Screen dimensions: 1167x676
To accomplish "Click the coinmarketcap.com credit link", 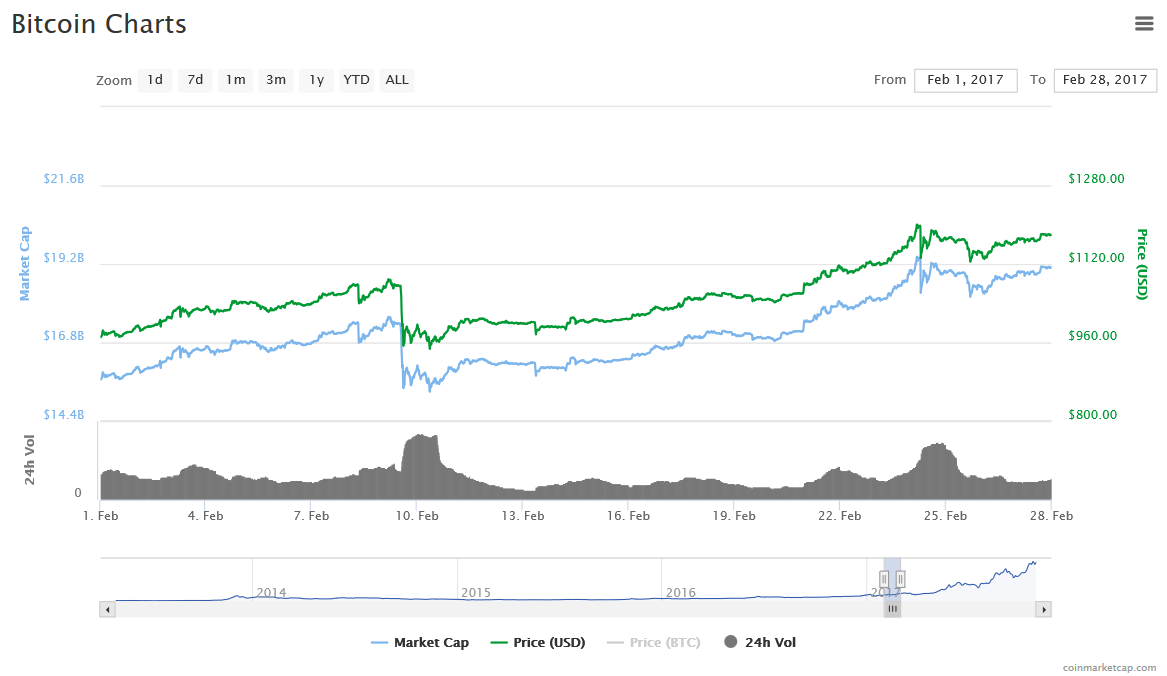I will [x=1109, y=668].
